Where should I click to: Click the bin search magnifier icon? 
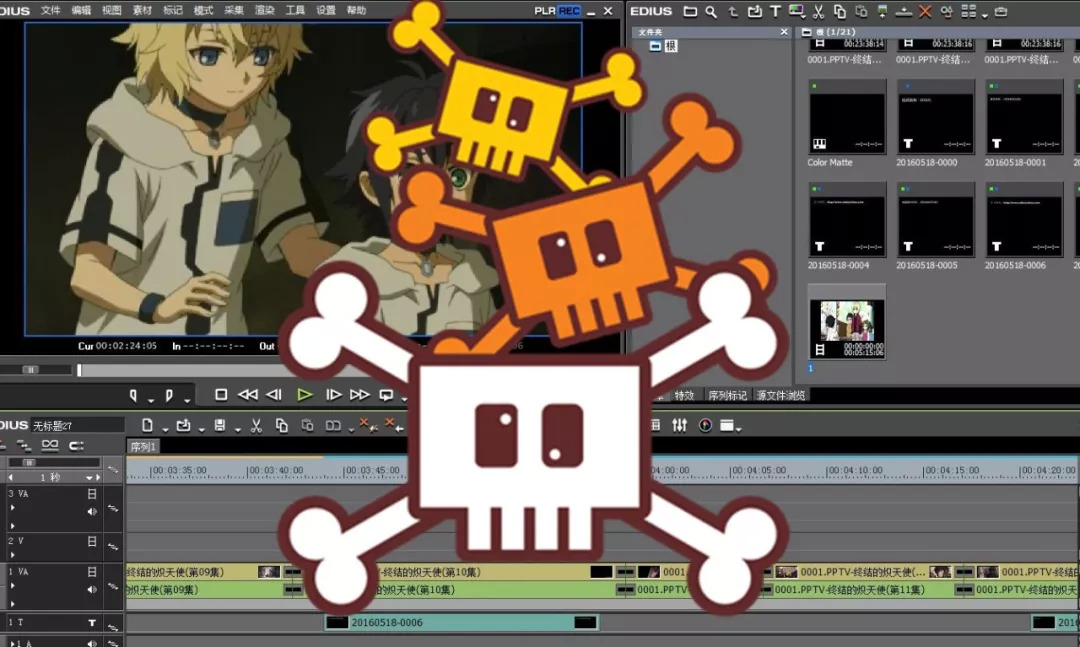(x=711, y=11)
